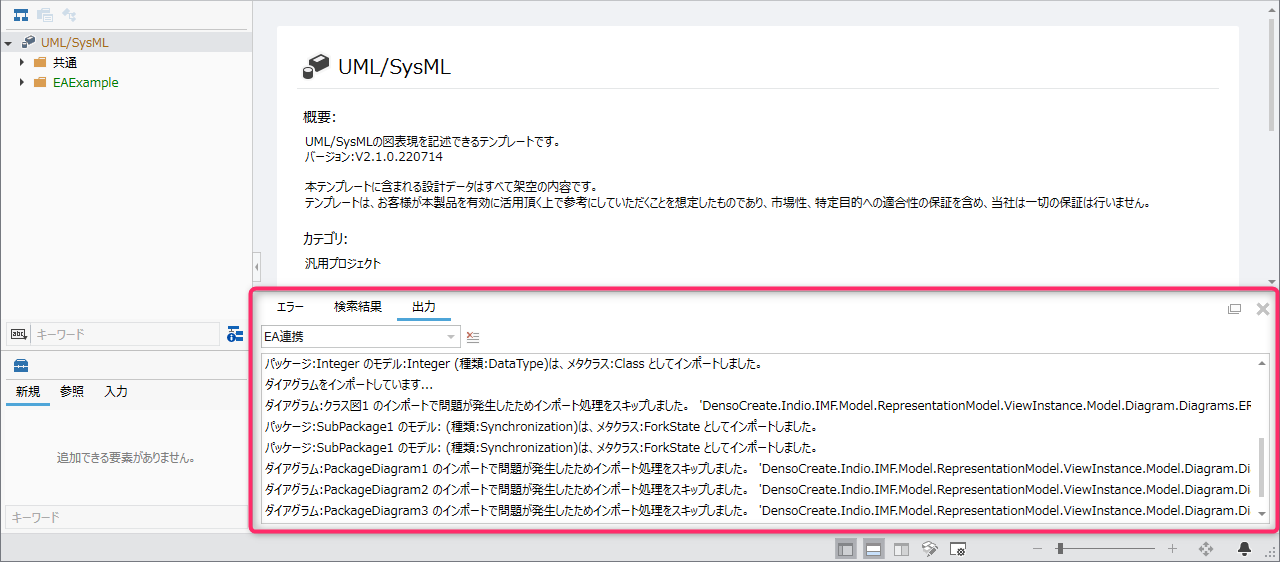The image size is (1280, 562).
Task: Click the grayed document list icon in navigator
Action: [x=45, y=15]
